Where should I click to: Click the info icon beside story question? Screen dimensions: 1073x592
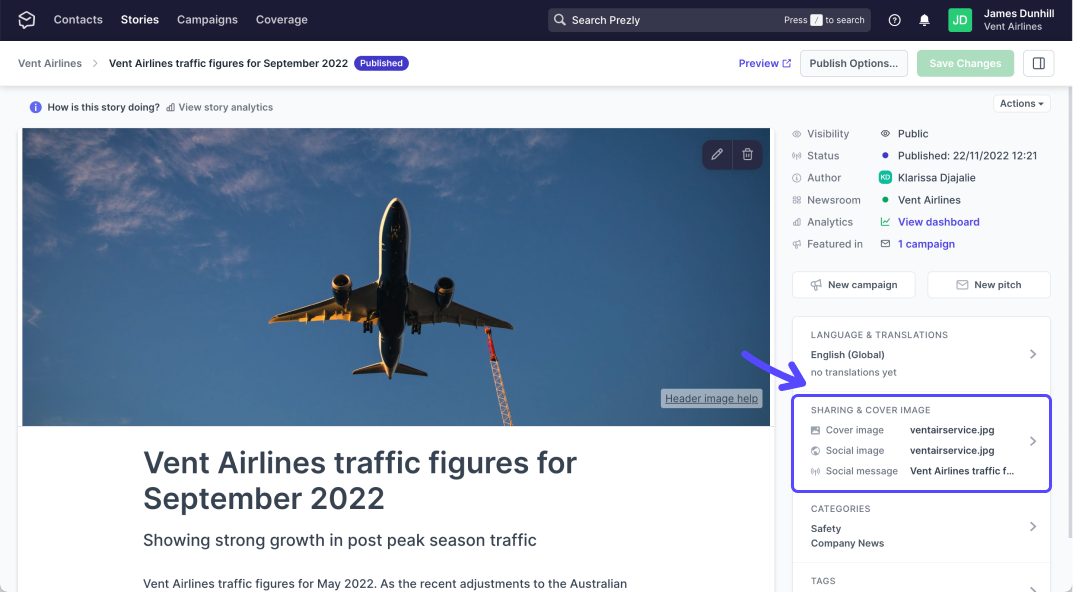[x=36, y=107]
